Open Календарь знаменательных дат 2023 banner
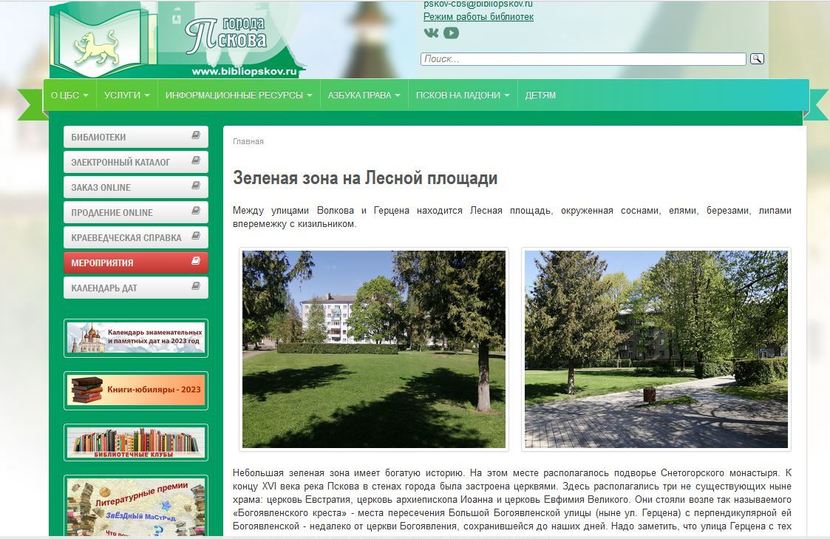Screen dimensions: 830x539 click(x=136, y=338)
